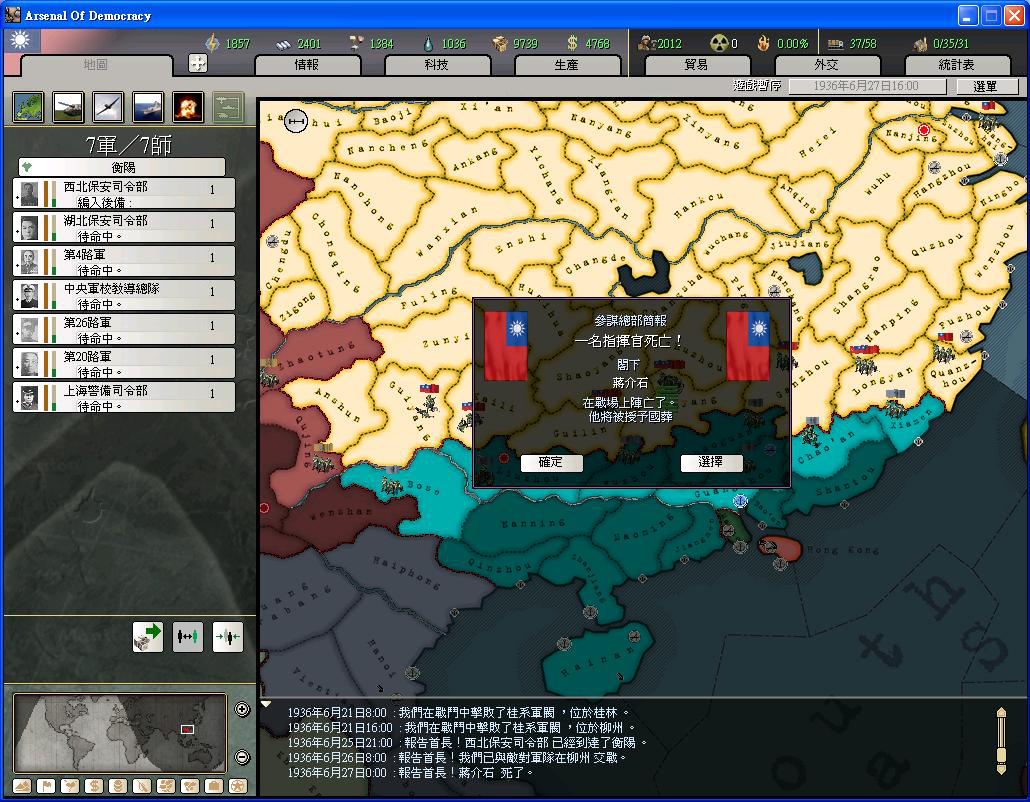Click the merge units icon

228,636
